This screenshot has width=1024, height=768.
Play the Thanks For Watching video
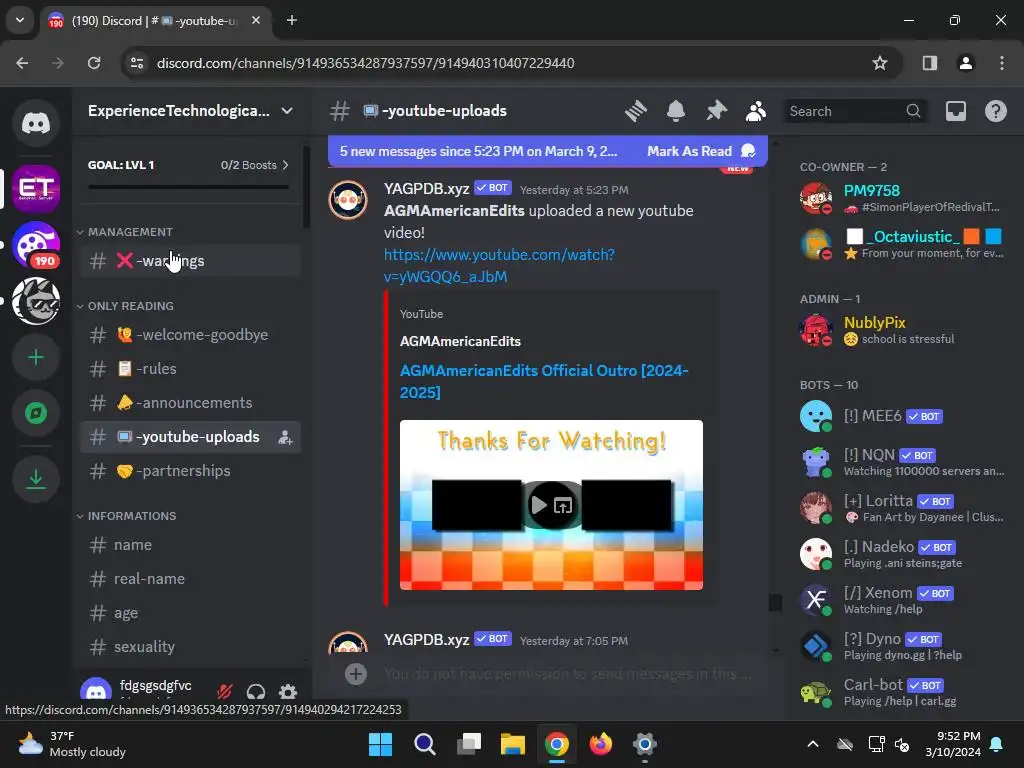tap(539, 505)
